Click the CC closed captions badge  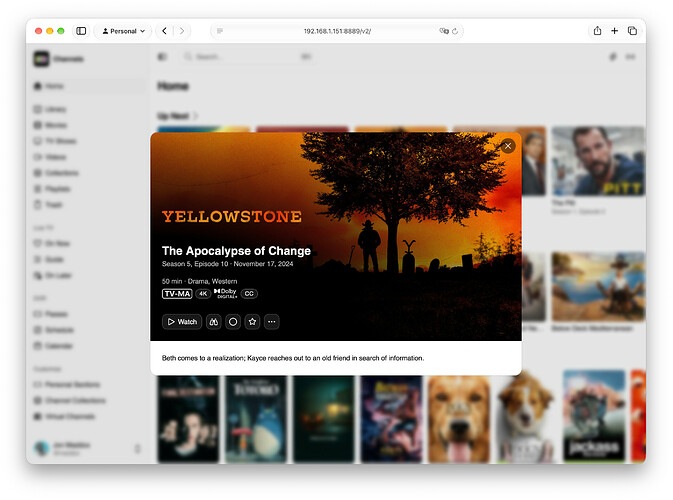click(249, 294)
